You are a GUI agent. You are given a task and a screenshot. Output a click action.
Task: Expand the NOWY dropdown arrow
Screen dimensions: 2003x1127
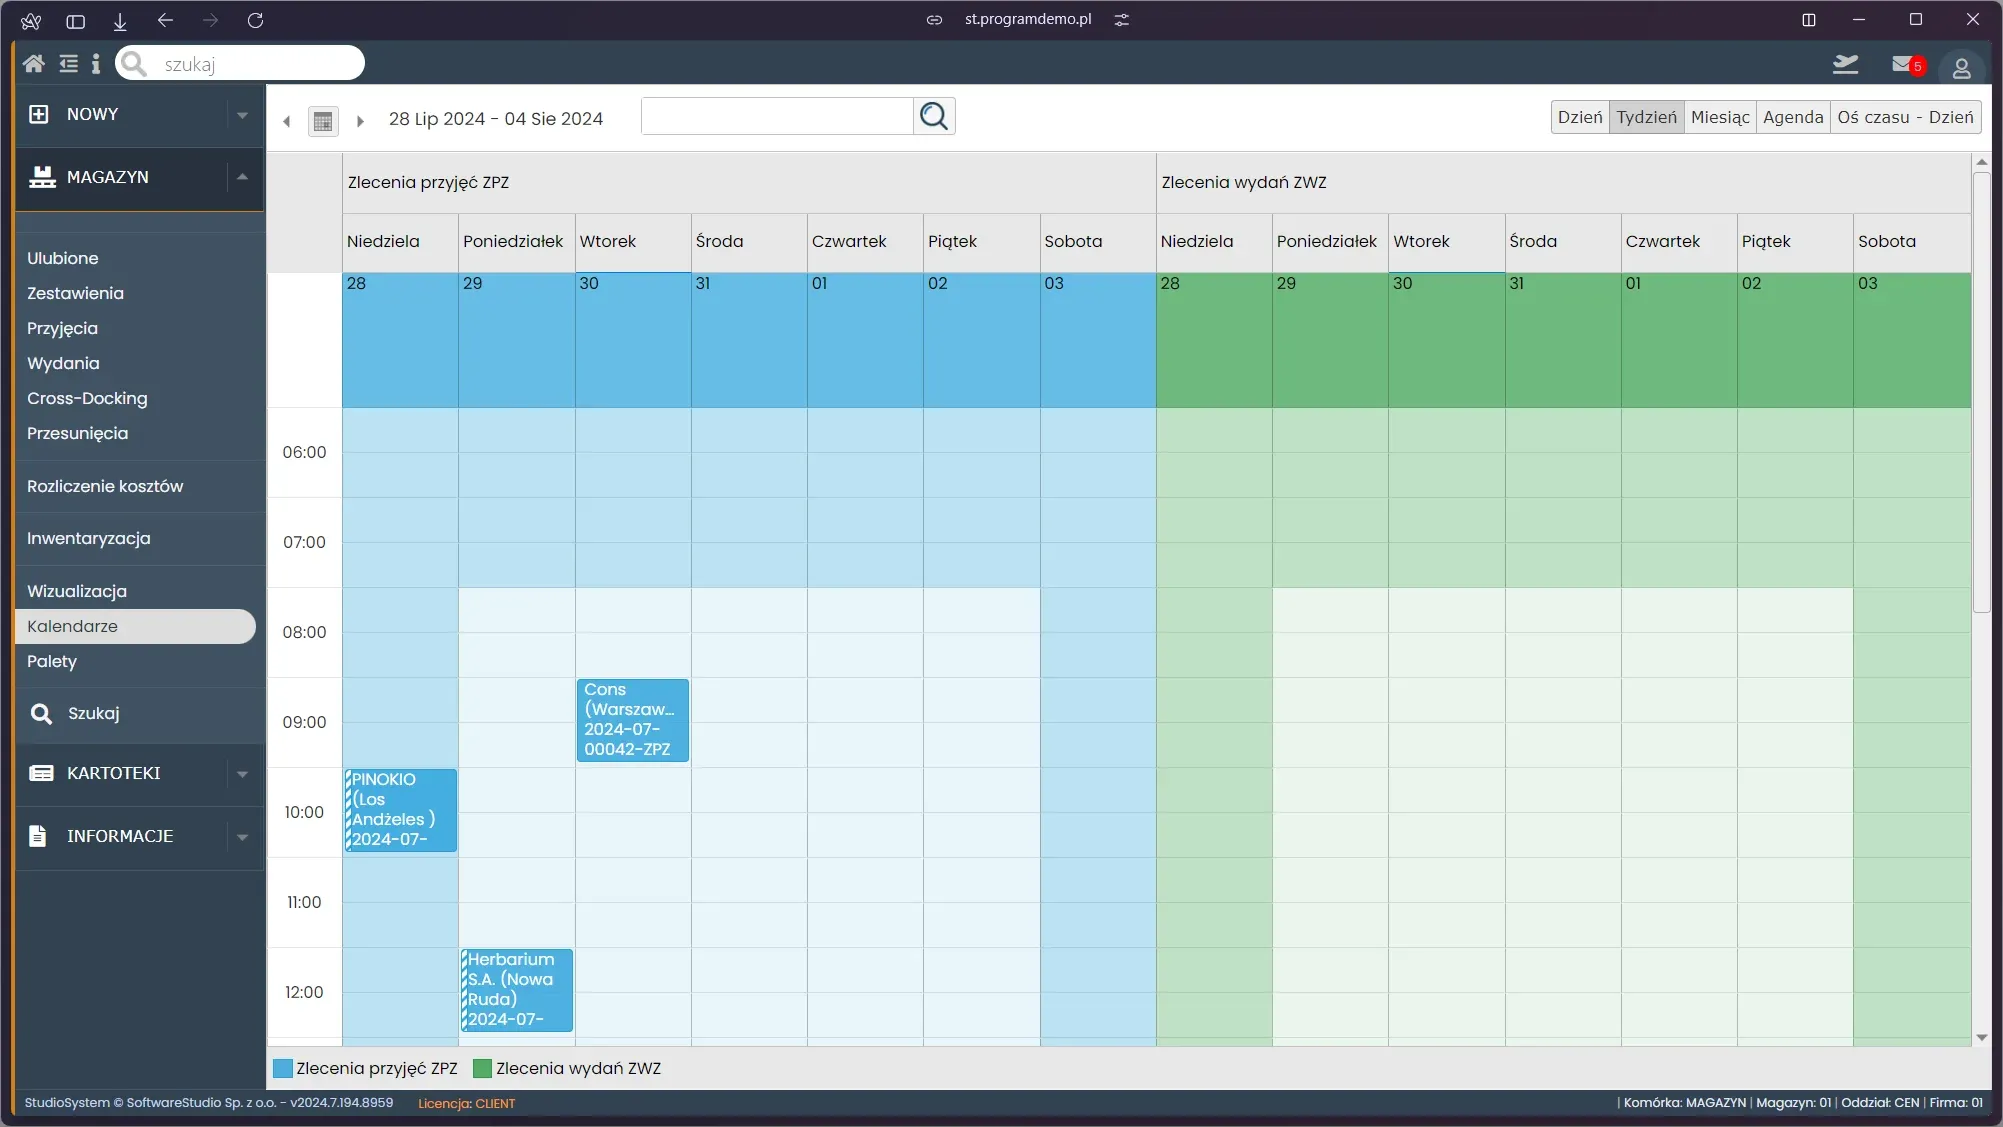pyautogui.click(x=242, y=115)
